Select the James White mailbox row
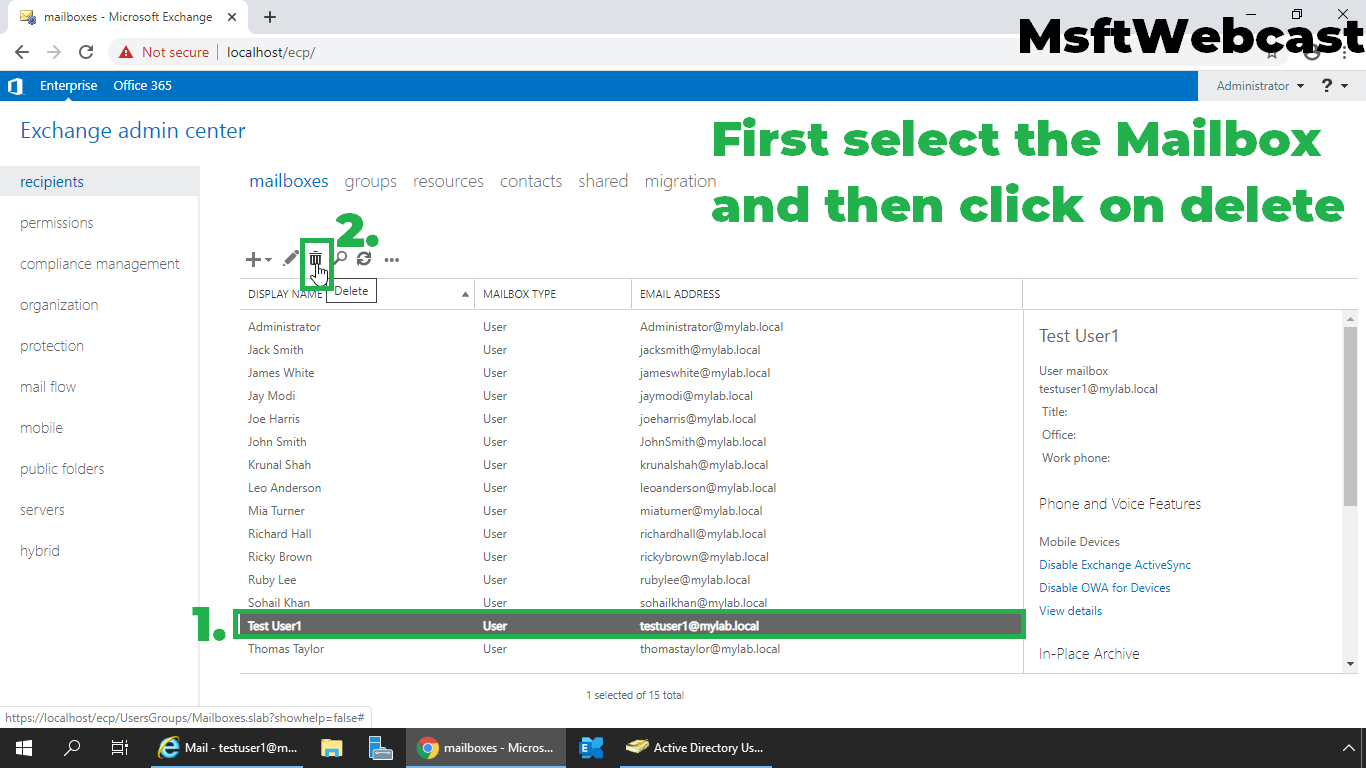The height and width of the screenshot is (768, 1366). [631, 373]
